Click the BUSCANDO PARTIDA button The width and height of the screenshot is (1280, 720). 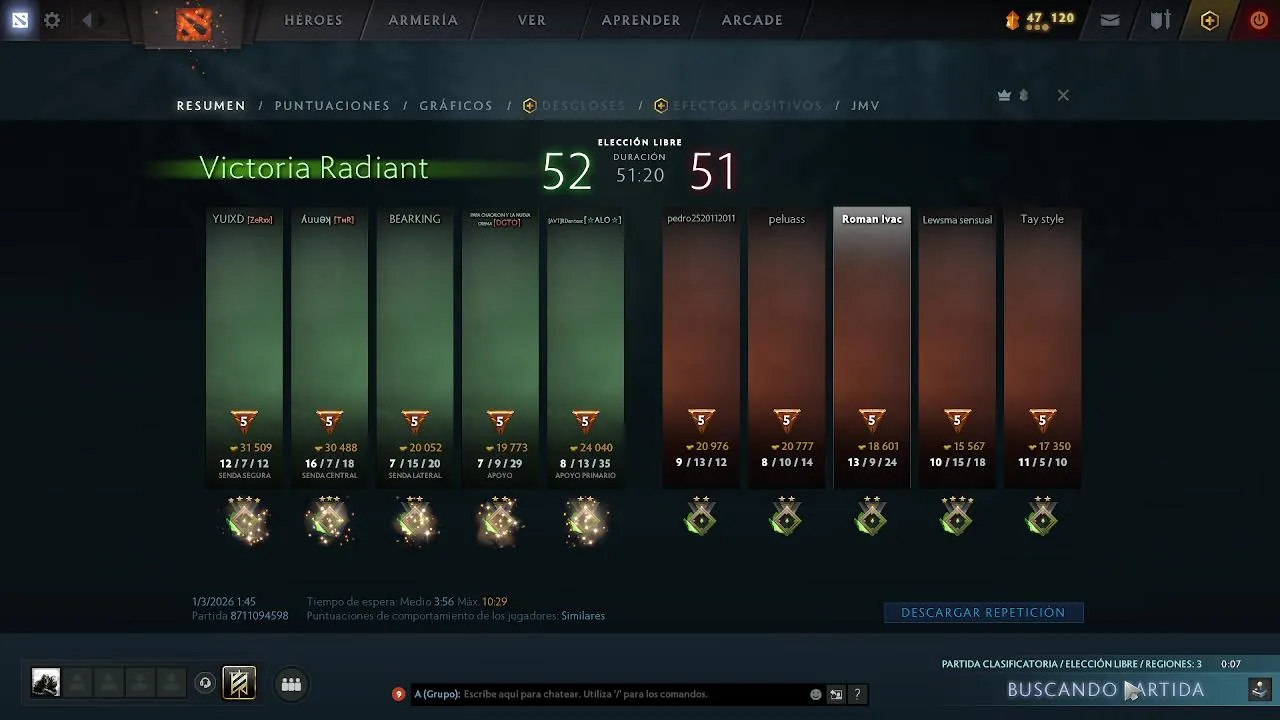point(1106,690)
